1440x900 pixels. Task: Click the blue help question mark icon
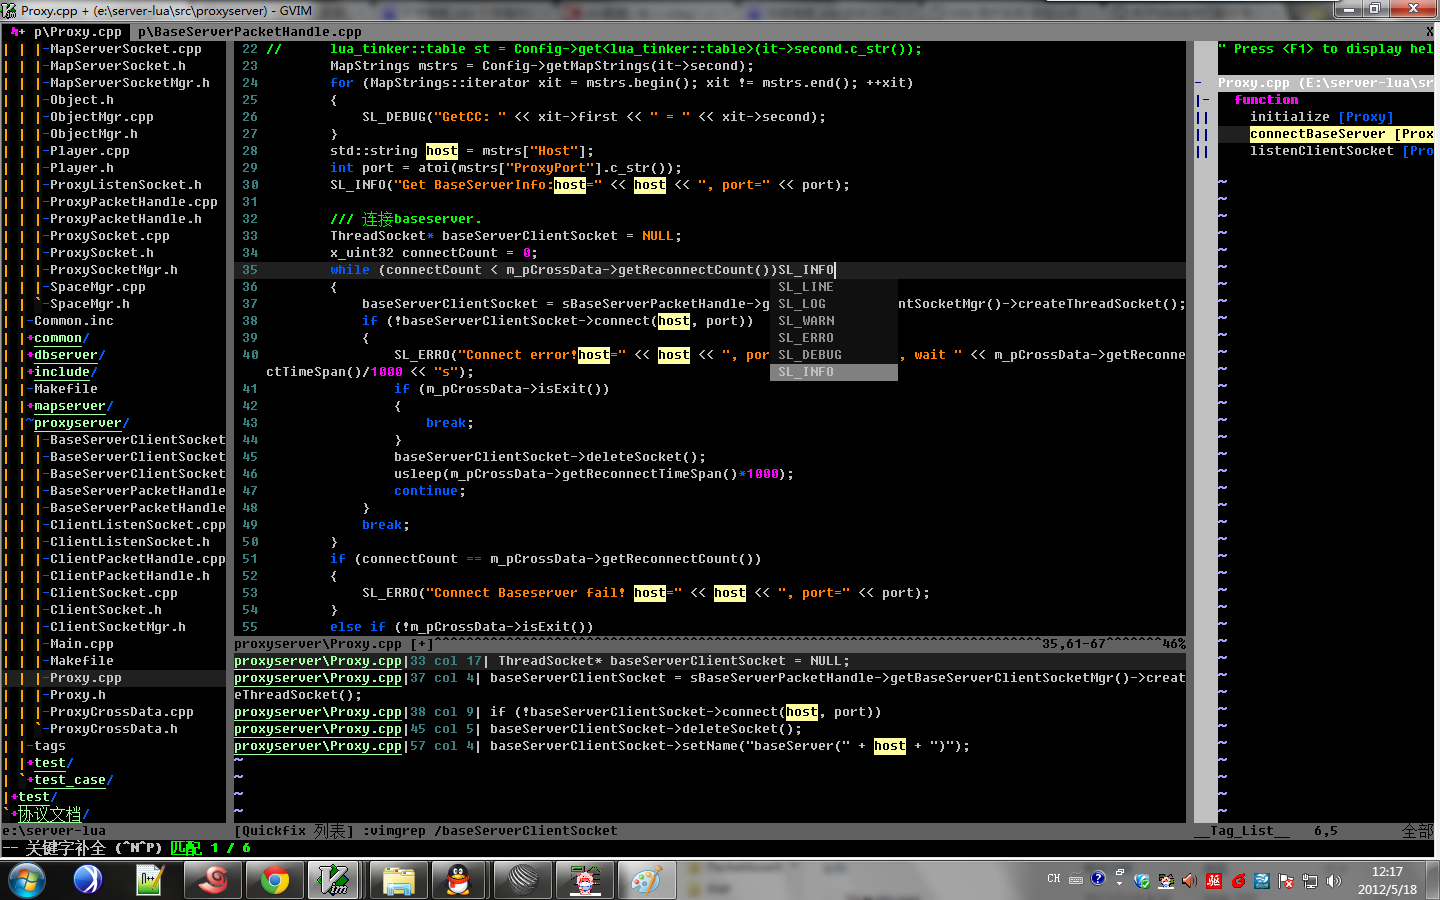pos(1098,878)
